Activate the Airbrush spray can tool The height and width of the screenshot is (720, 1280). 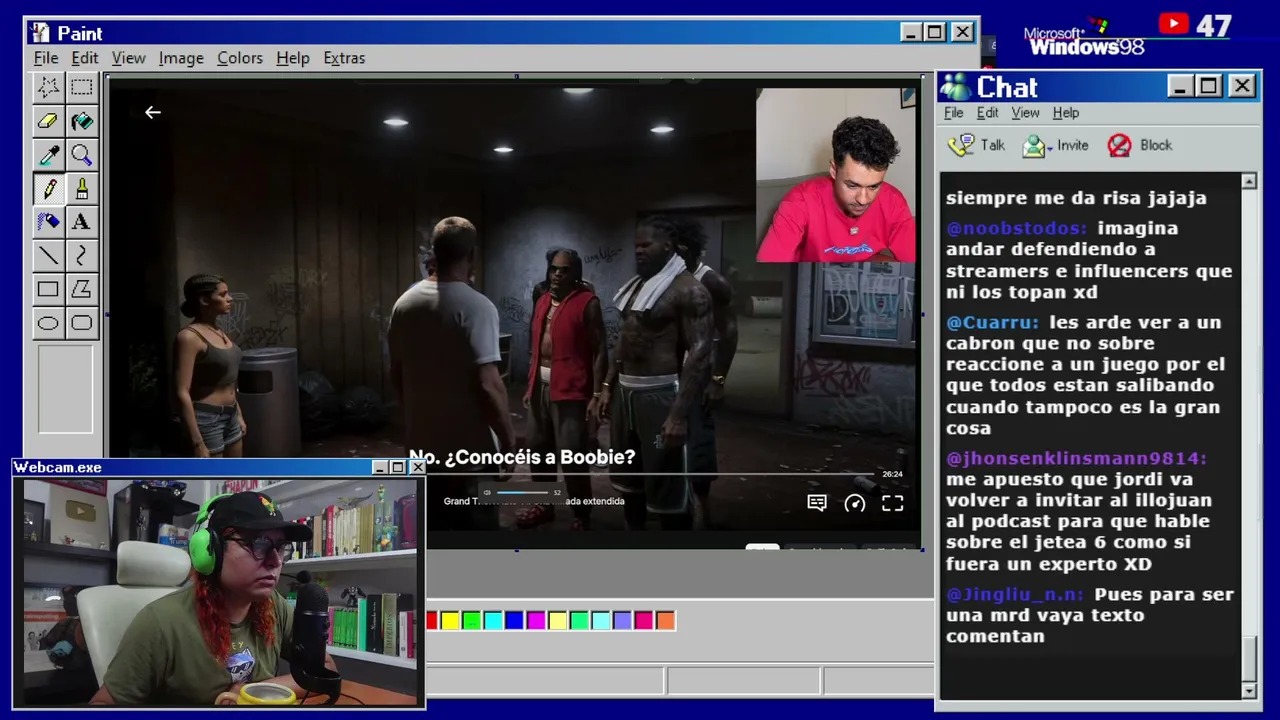(48, 222)
